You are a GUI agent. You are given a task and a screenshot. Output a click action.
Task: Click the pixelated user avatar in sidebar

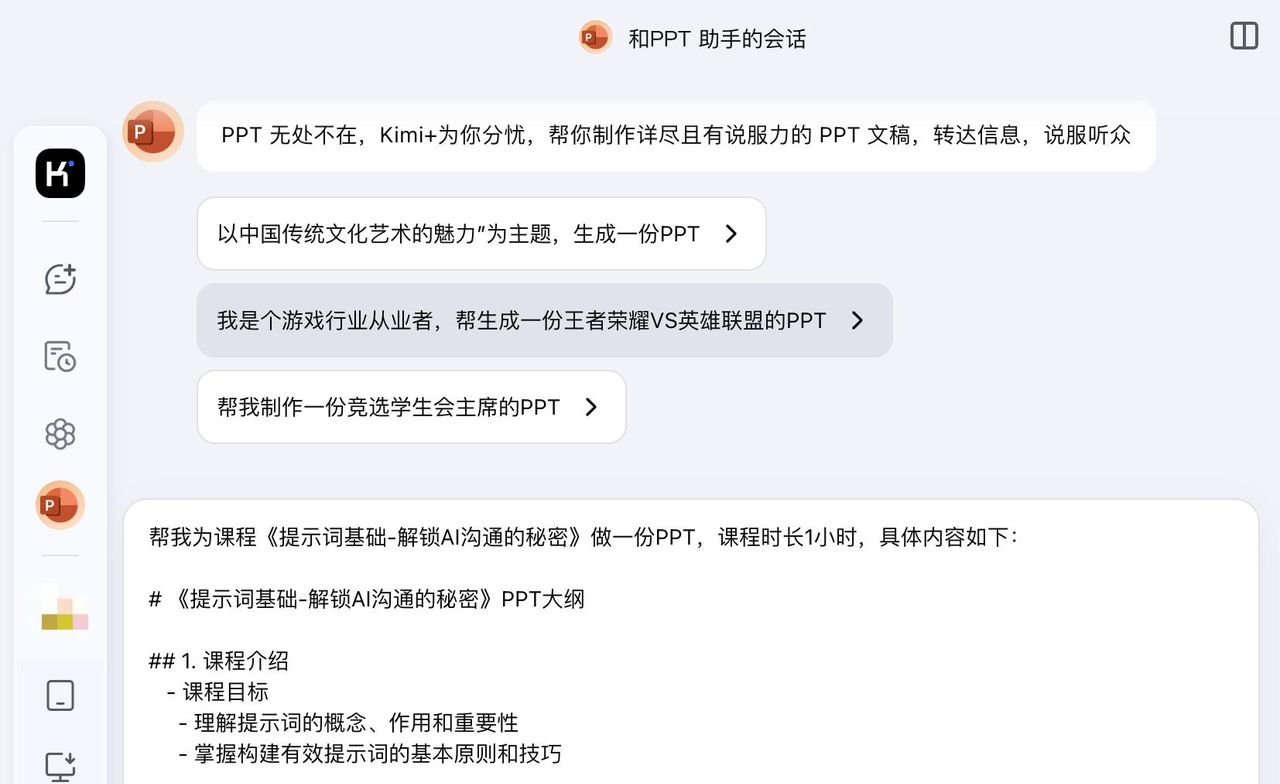coord(64,608)
